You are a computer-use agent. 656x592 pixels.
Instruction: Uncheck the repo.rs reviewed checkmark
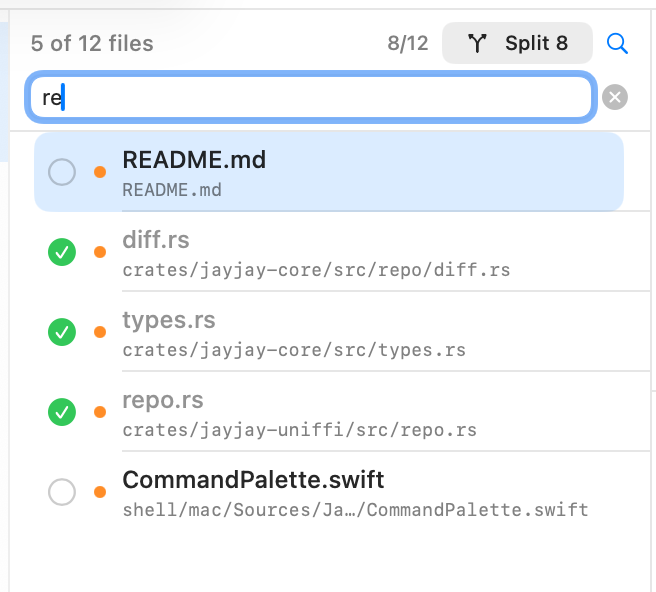click(62, 411)
